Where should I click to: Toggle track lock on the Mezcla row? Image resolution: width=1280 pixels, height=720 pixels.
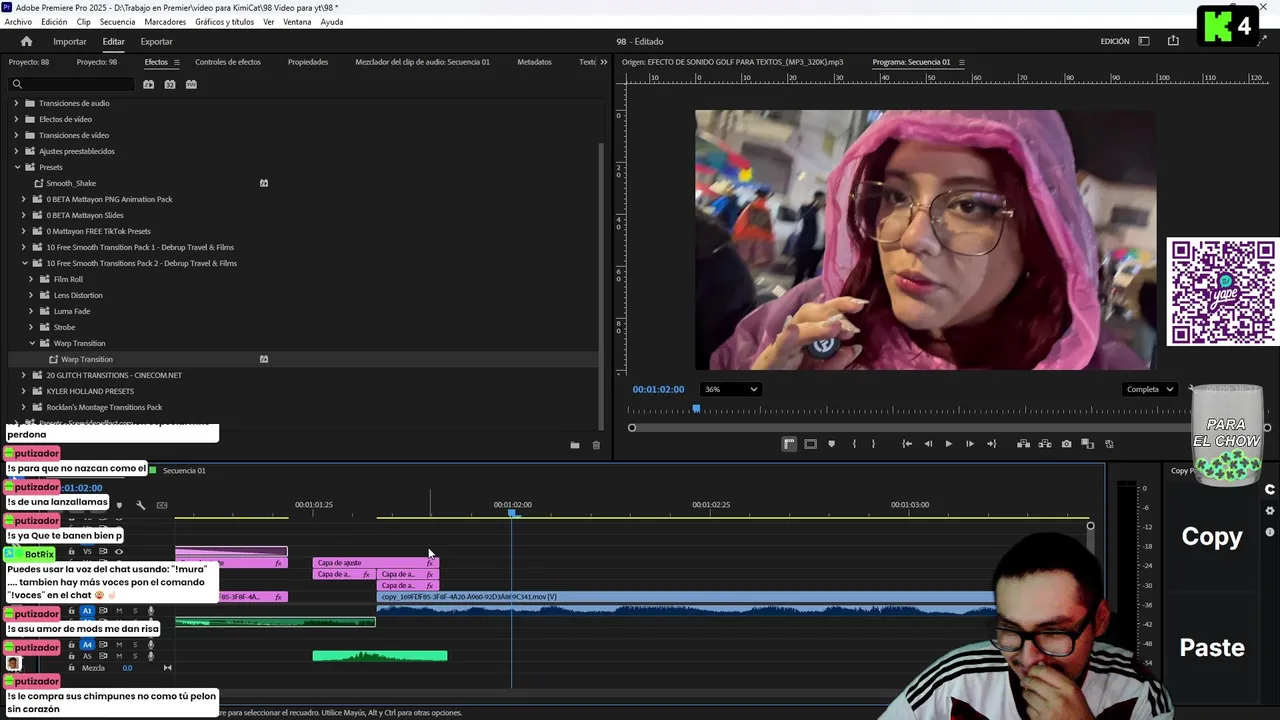71,667
